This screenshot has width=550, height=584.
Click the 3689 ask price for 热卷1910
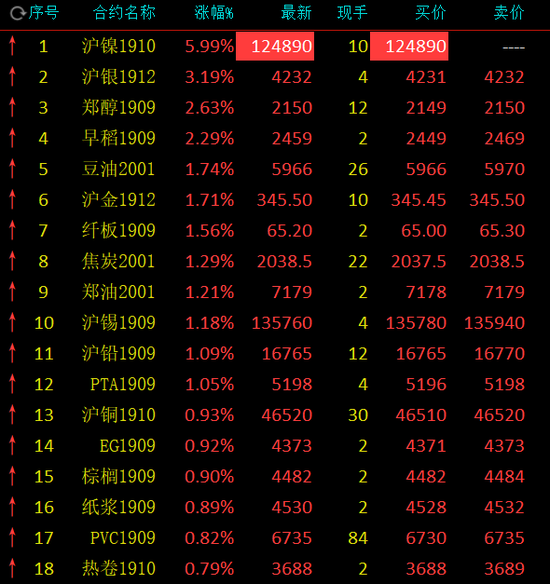[x=504, y=569]
